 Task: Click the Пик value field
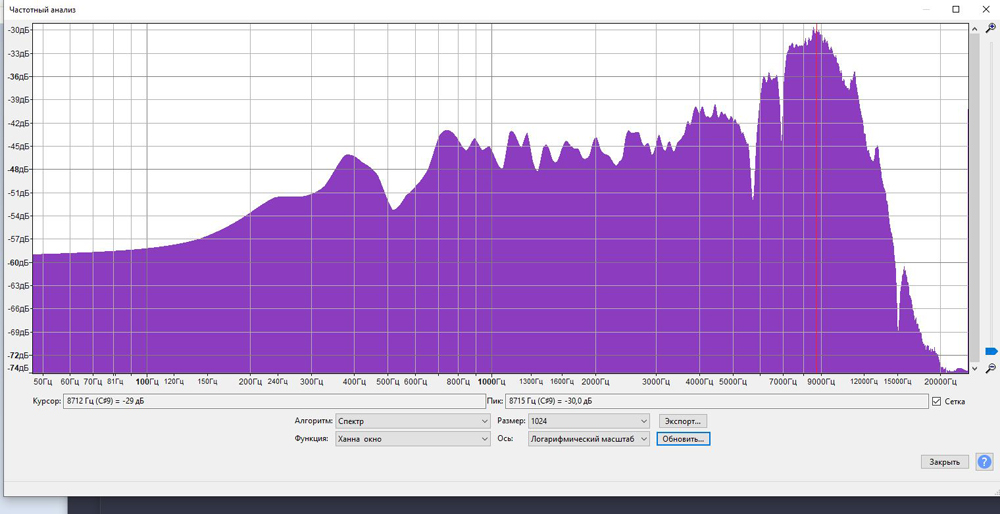click(x=716, y=401)
